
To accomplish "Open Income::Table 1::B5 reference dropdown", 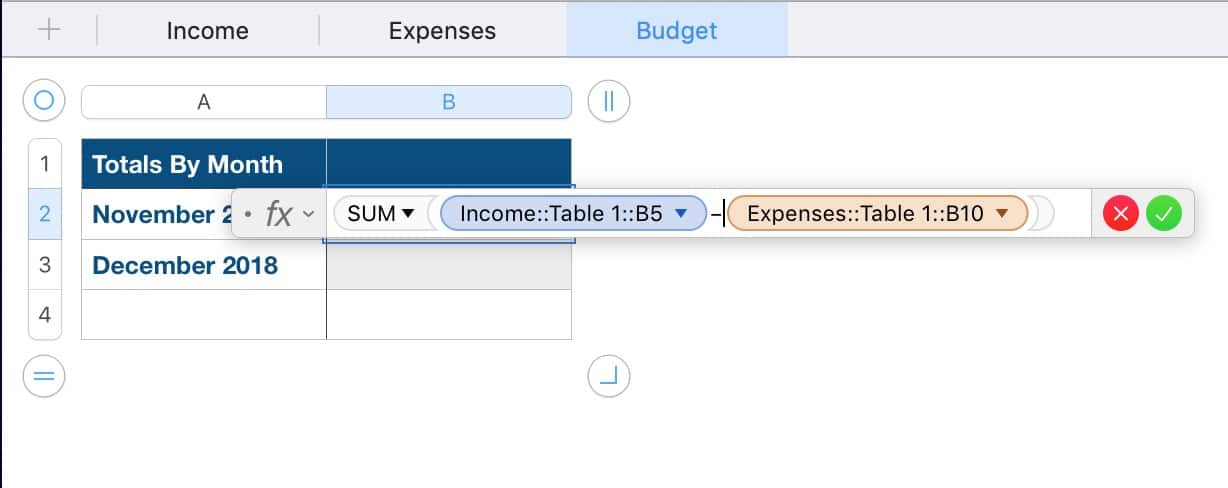I will pyautogui.click(x=680, y=213).
